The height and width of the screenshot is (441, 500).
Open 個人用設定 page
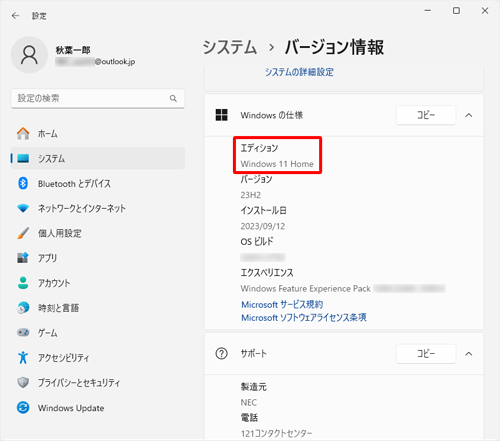[98, 233]
